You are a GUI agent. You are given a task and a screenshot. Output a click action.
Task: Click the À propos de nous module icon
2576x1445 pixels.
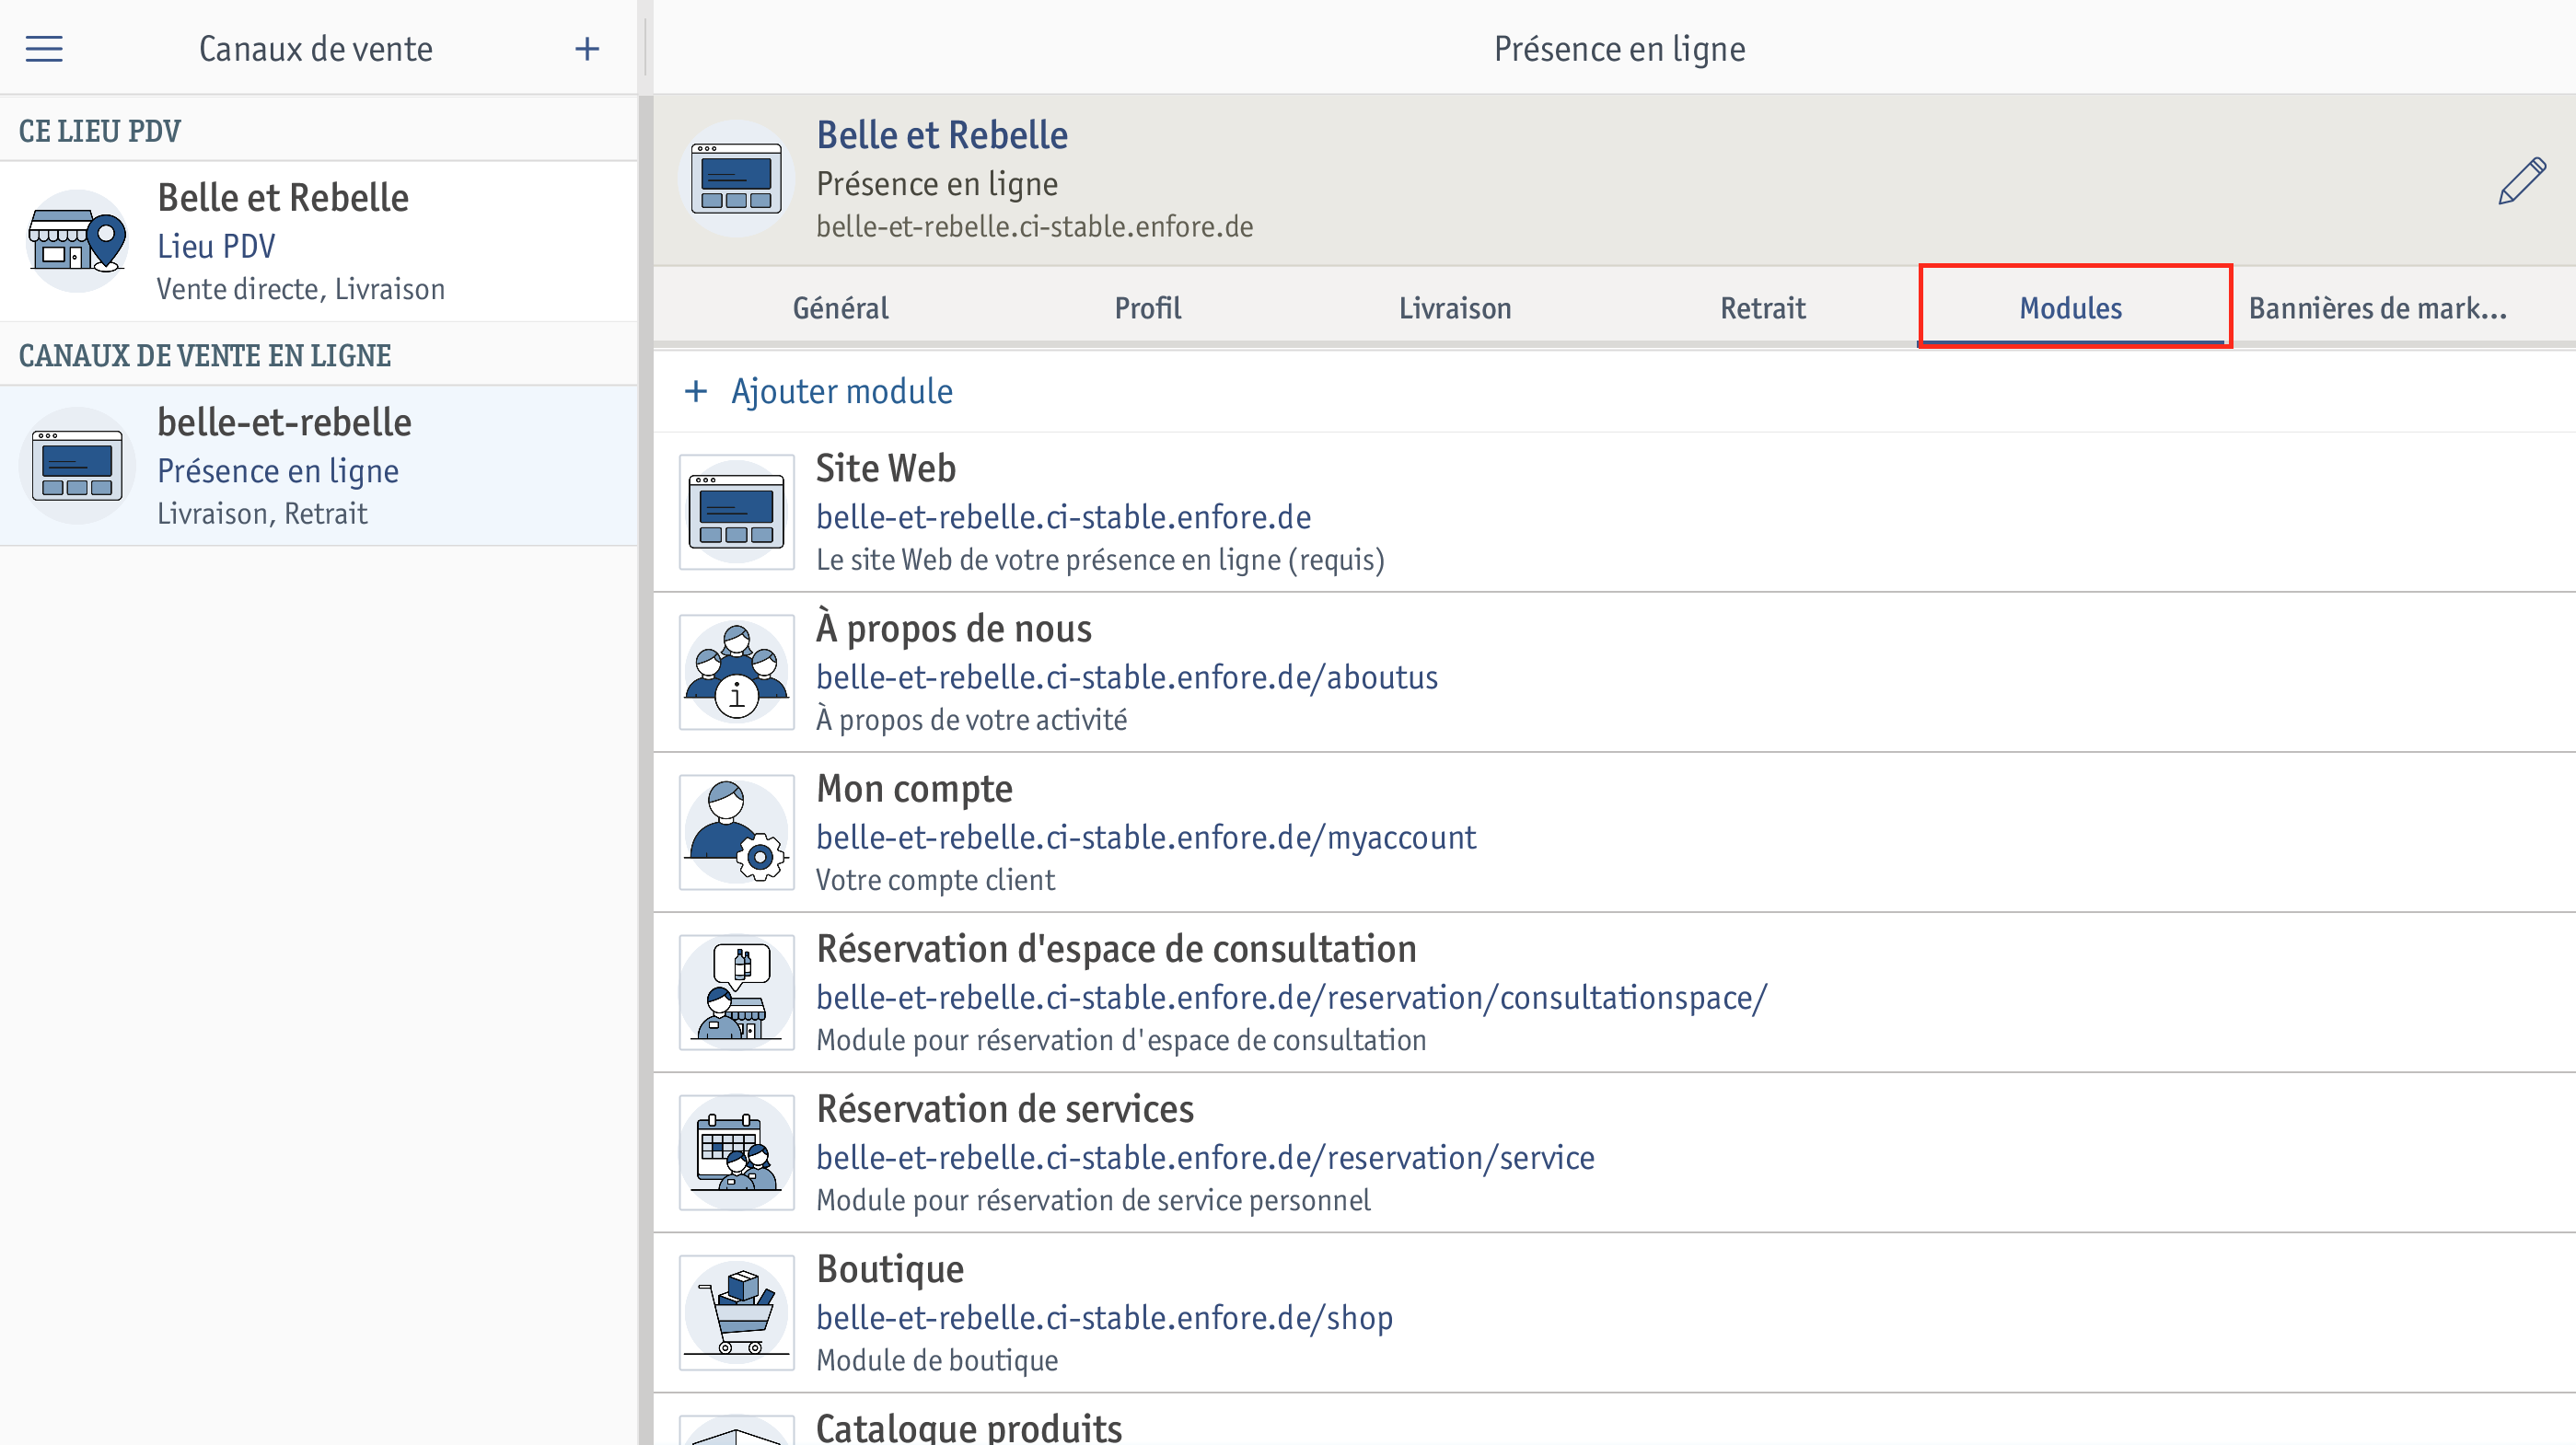[737, 672]
